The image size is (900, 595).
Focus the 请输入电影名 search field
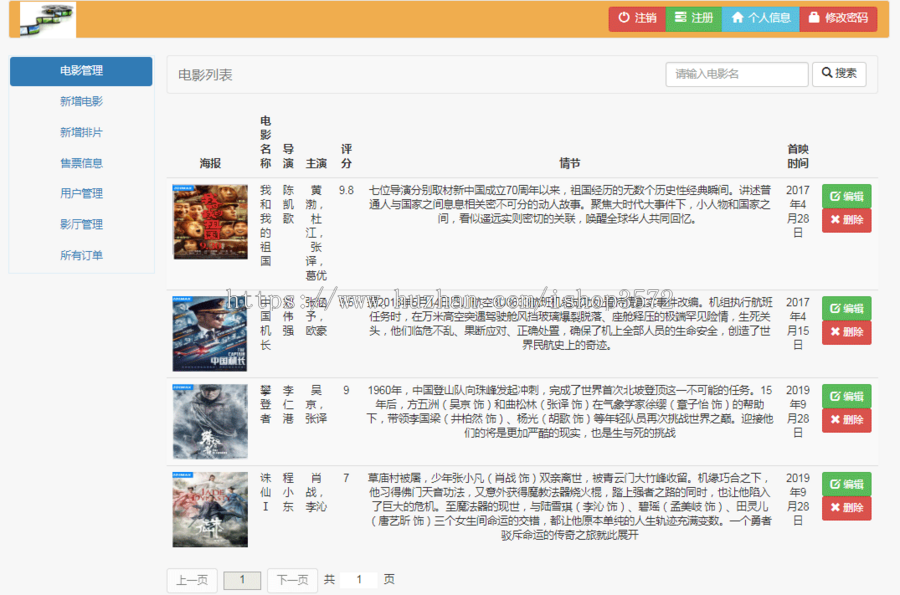pos(737,75)
